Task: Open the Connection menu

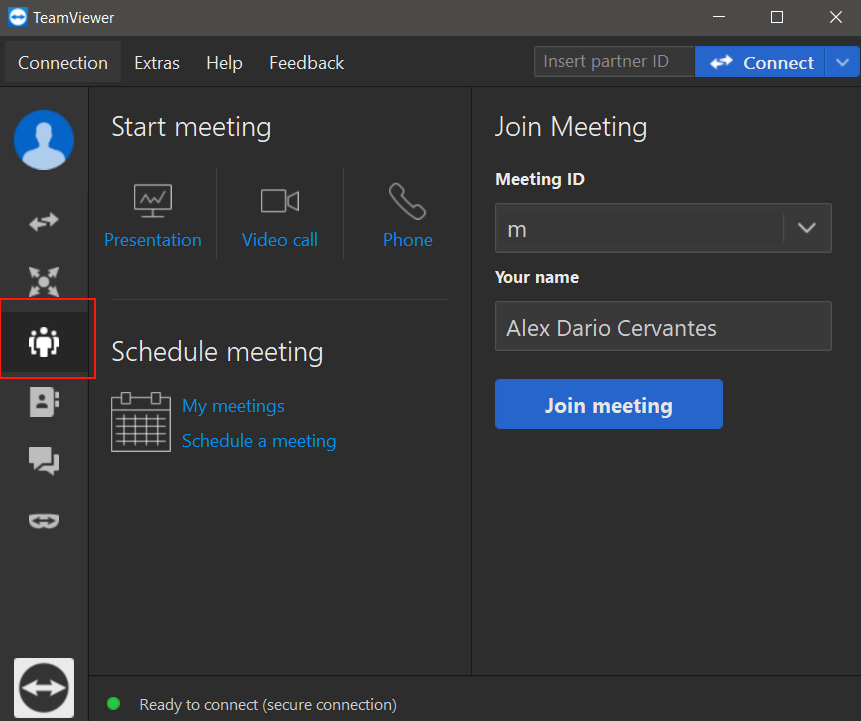Action: pyautogui.click(x=63, y=62)
